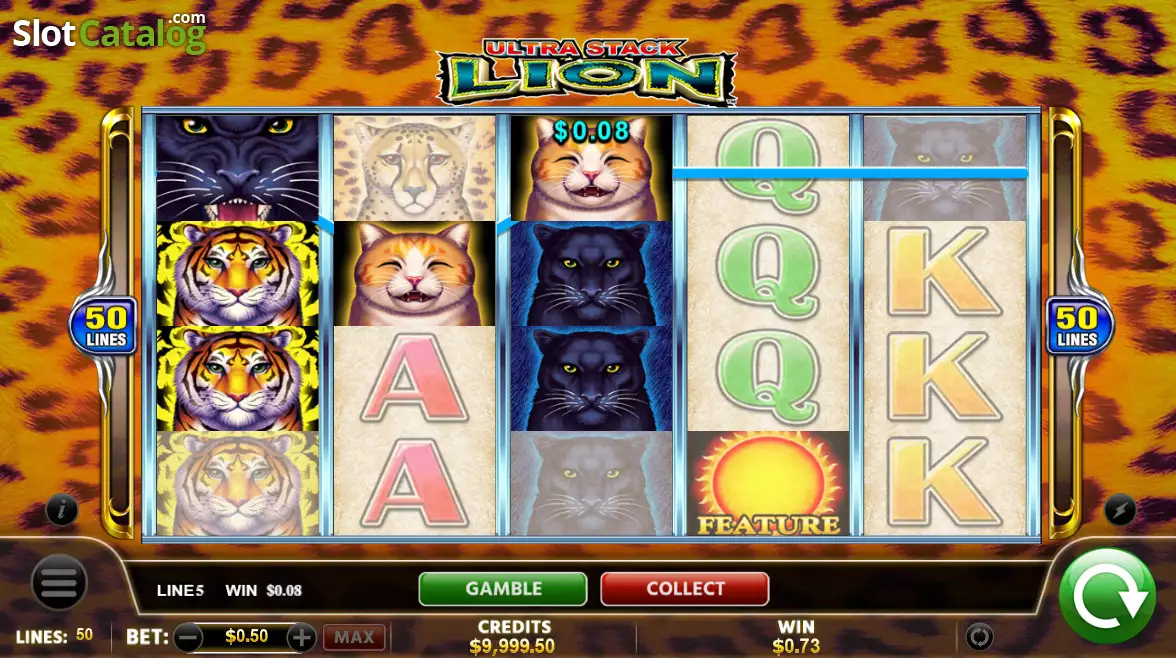
Task: Click the CREDITS balance display
Action: tap(513, 637)
